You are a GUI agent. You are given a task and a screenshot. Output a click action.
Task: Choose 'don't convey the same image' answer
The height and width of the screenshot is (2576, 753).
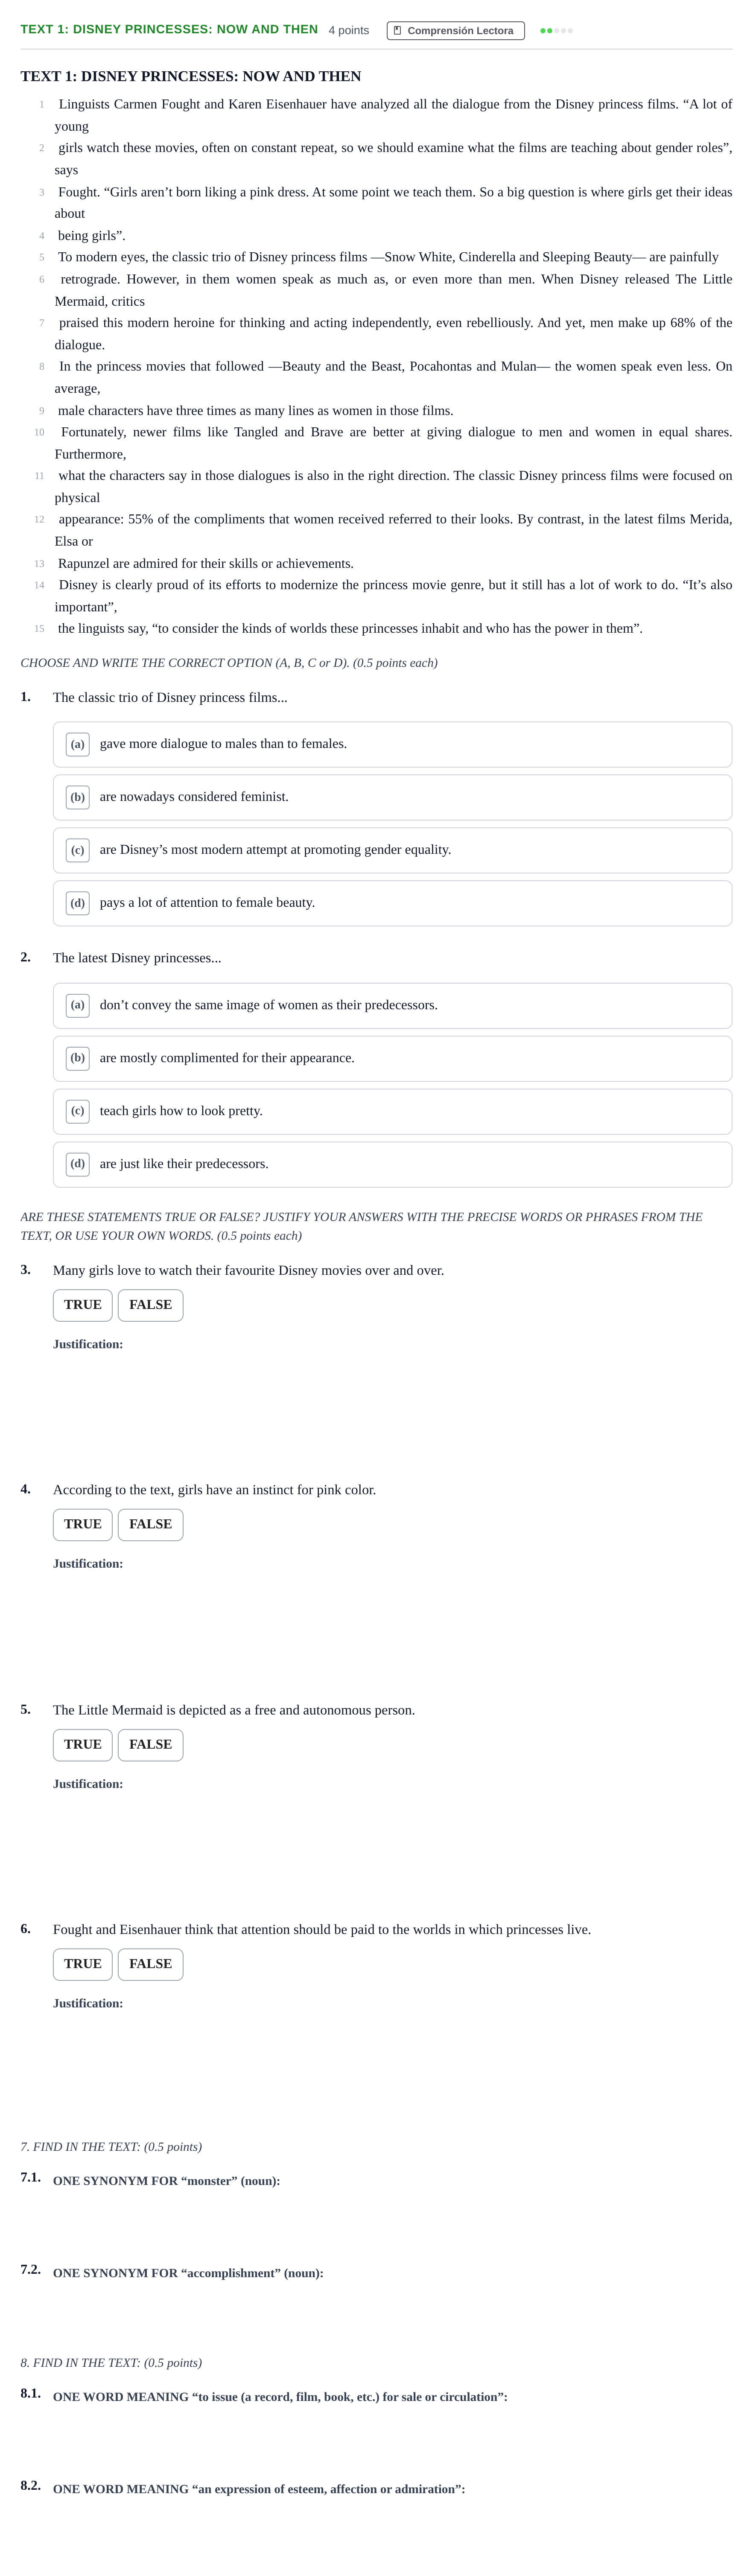tap(392, 1005)
